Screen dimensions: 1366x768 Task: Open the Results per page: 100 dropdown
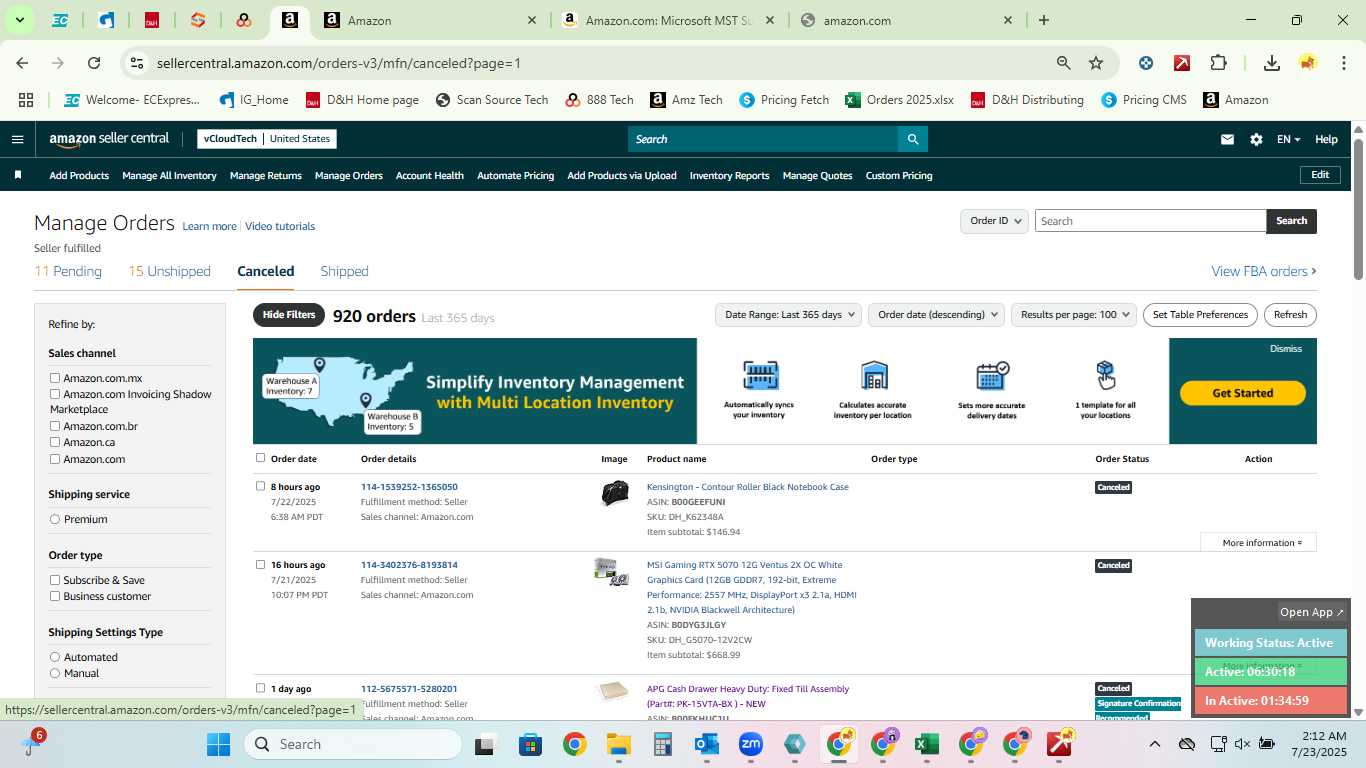pos(1074,315)
